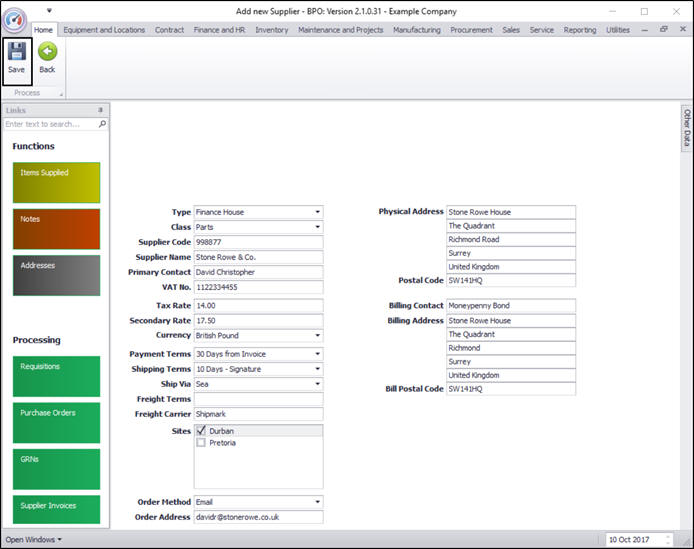Open the Purchase Orders tile
This screenshot has height=549, width=694.
click(x=57, y=422)
